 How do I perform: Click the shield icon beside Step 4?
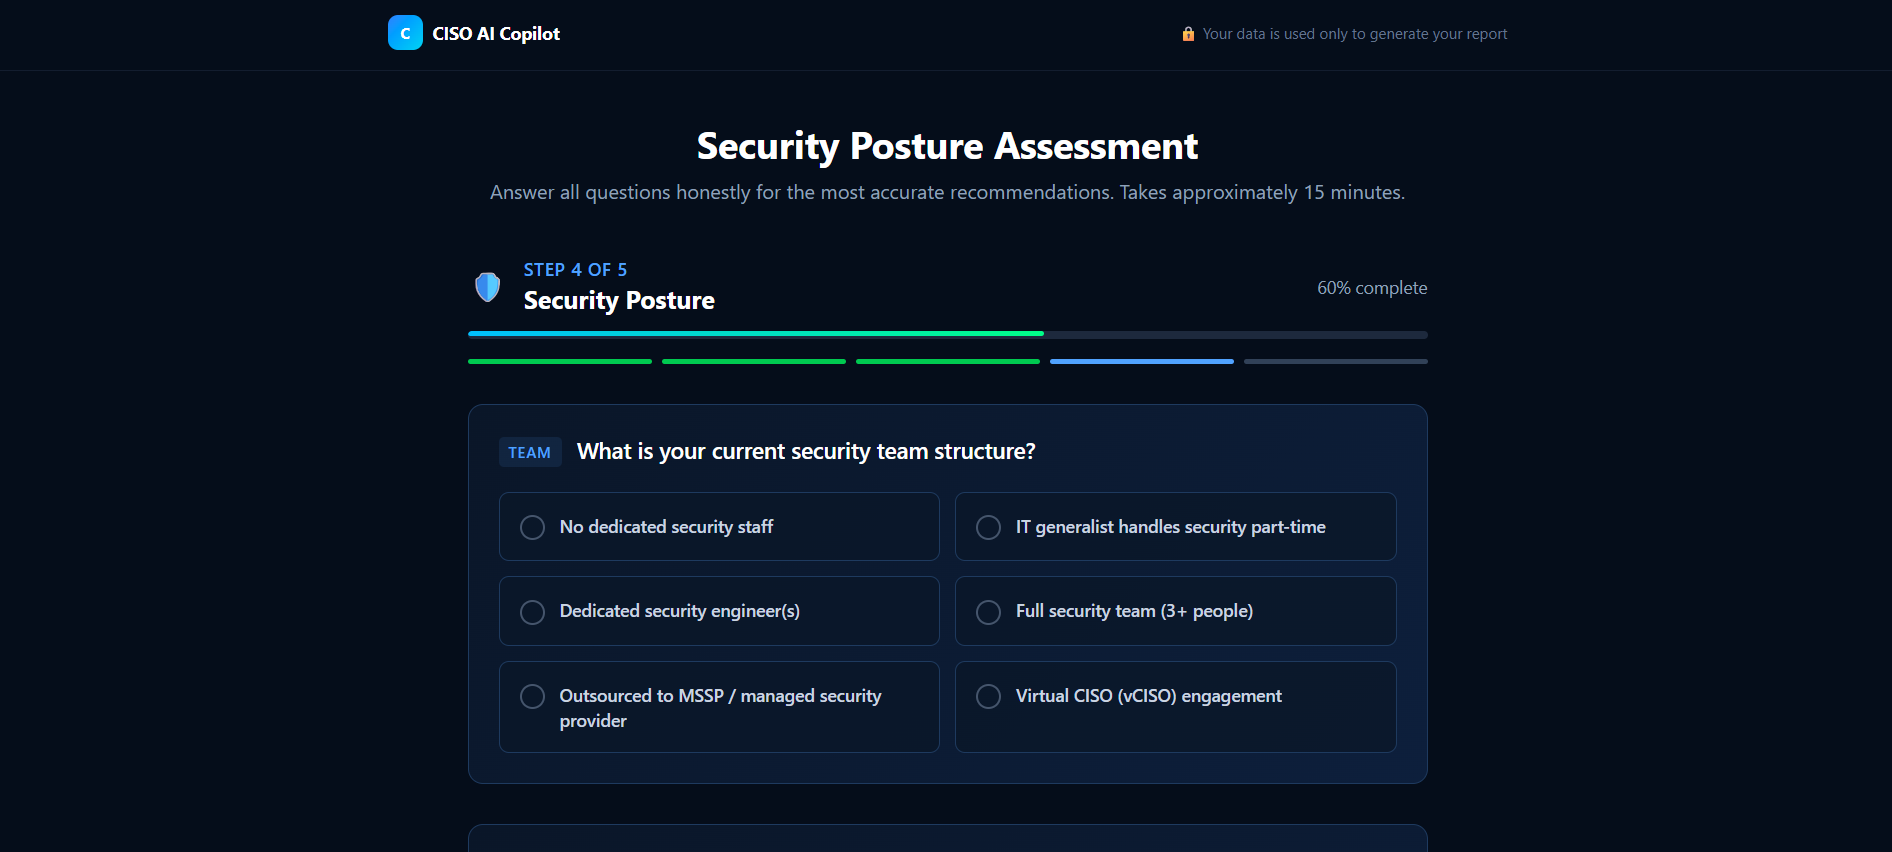(x=487, y=287)
